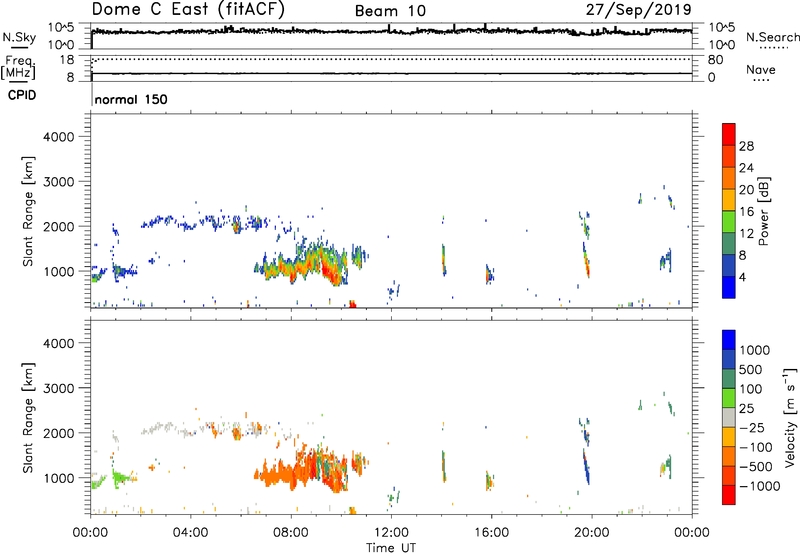This screenshot has height=554, width=800.
Task: Click the red -1000 velocity swatch
Action: tap(729, 495)
